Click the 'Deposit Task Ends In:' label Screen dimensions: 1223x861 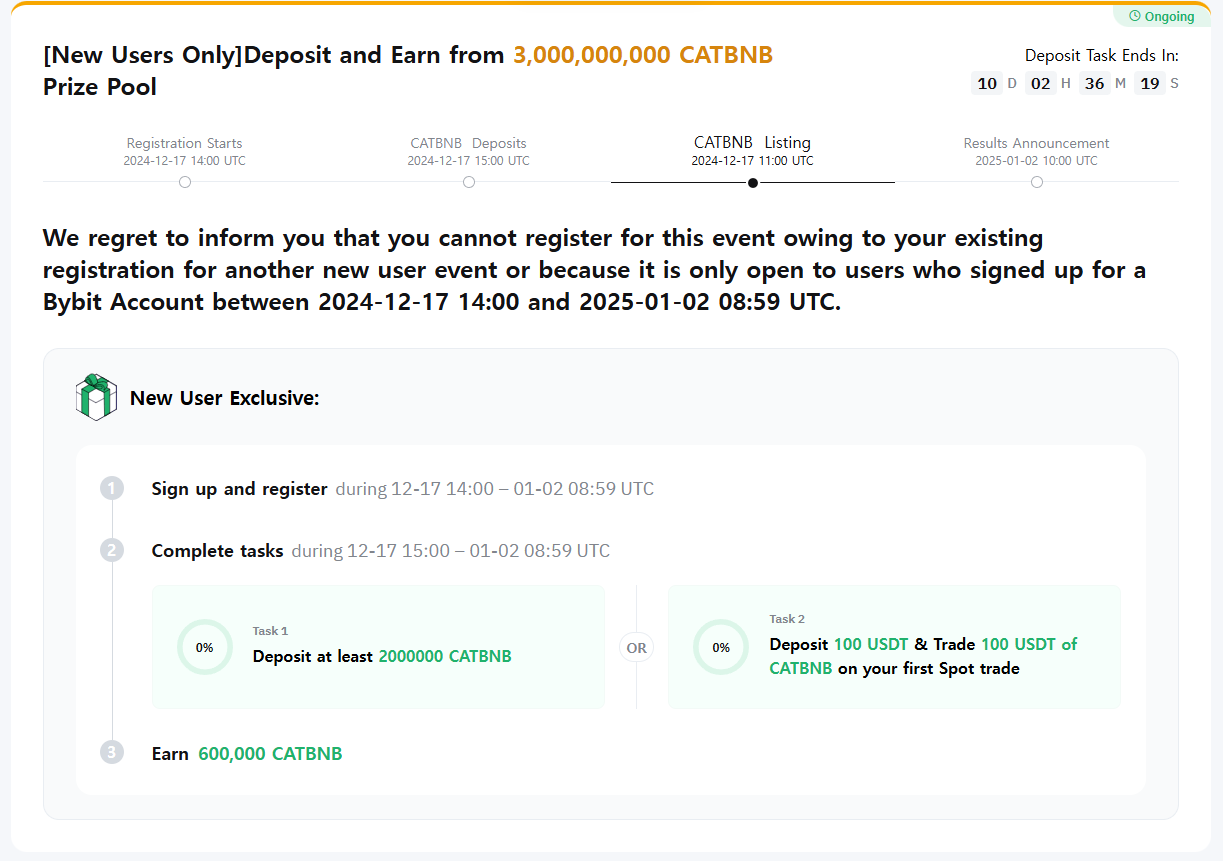[1102, 55]
